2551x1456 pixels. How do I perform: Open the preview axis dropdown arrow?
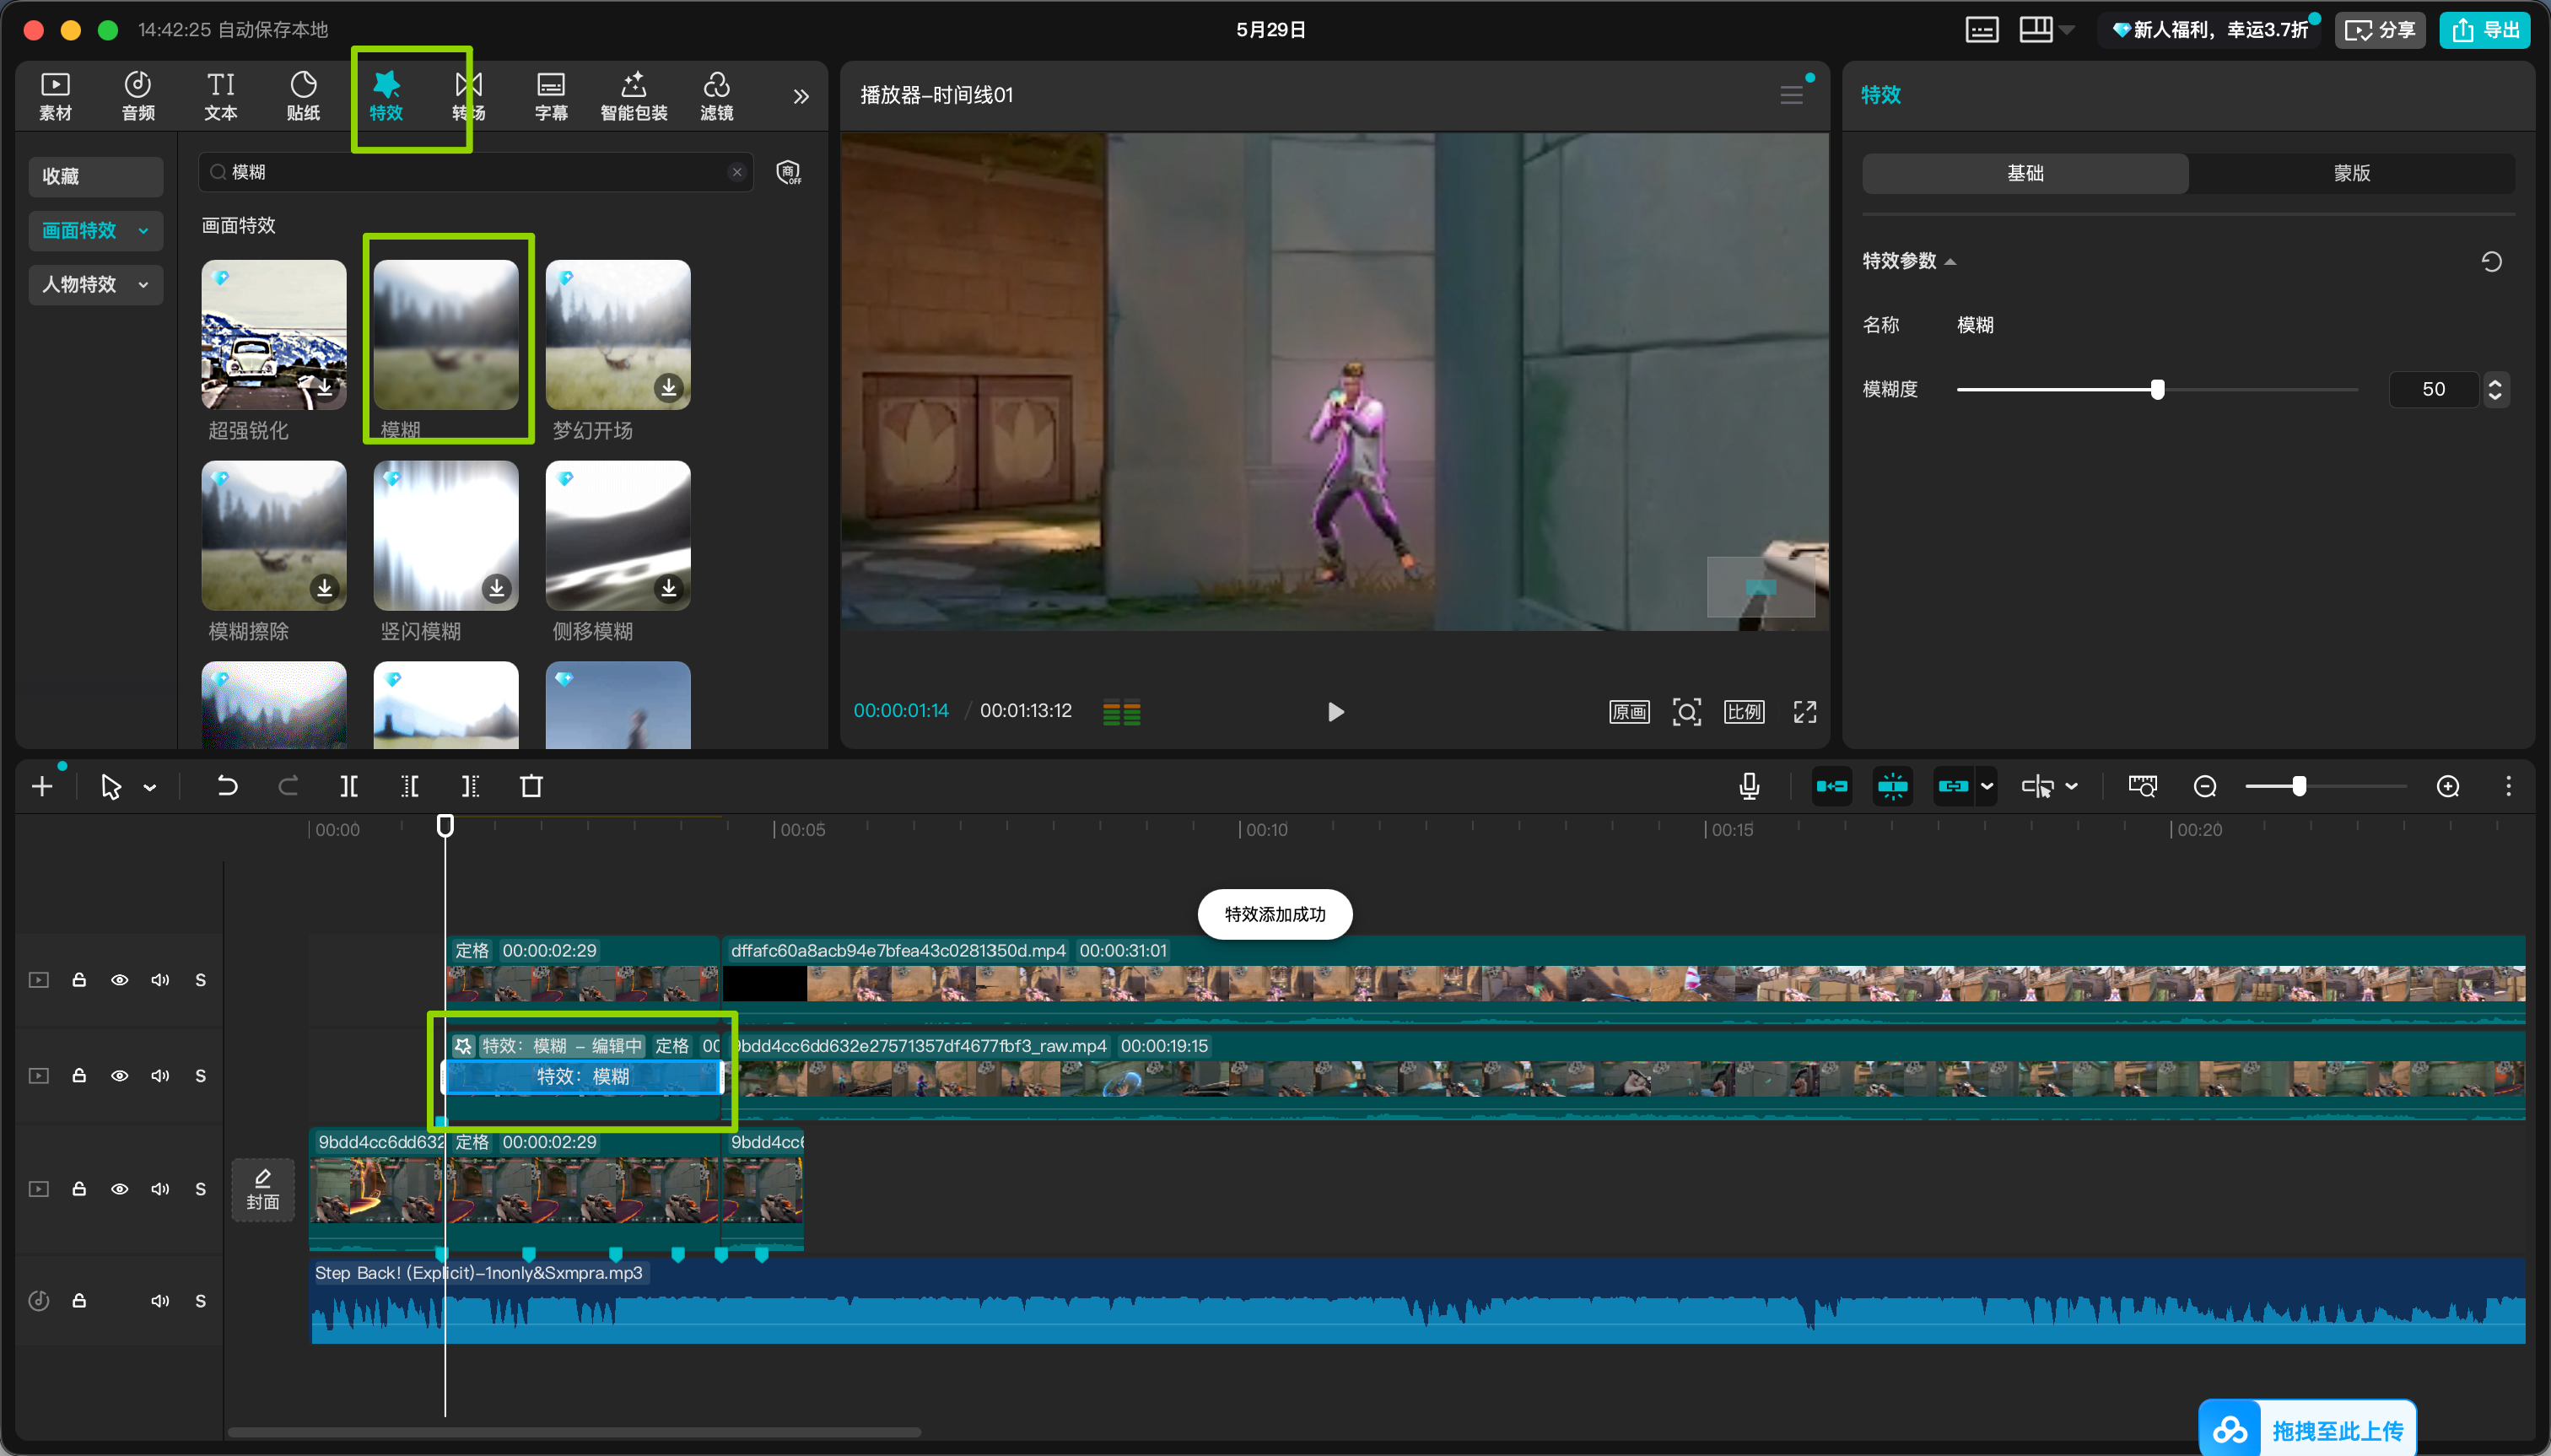(2072, 787)
